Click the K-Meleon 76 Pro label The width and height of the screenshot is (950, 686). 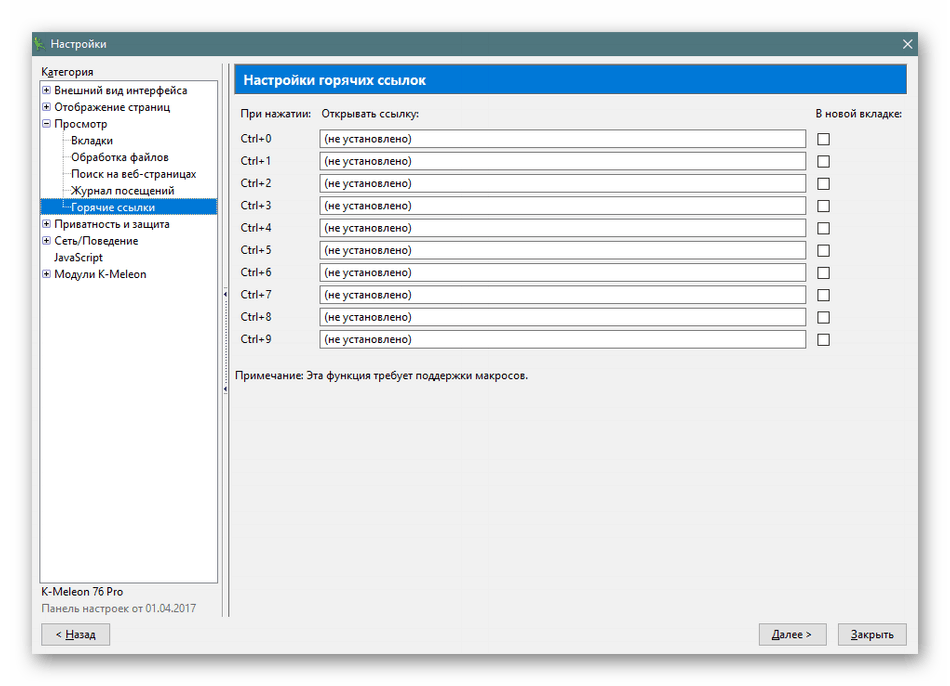click(82, 591)
